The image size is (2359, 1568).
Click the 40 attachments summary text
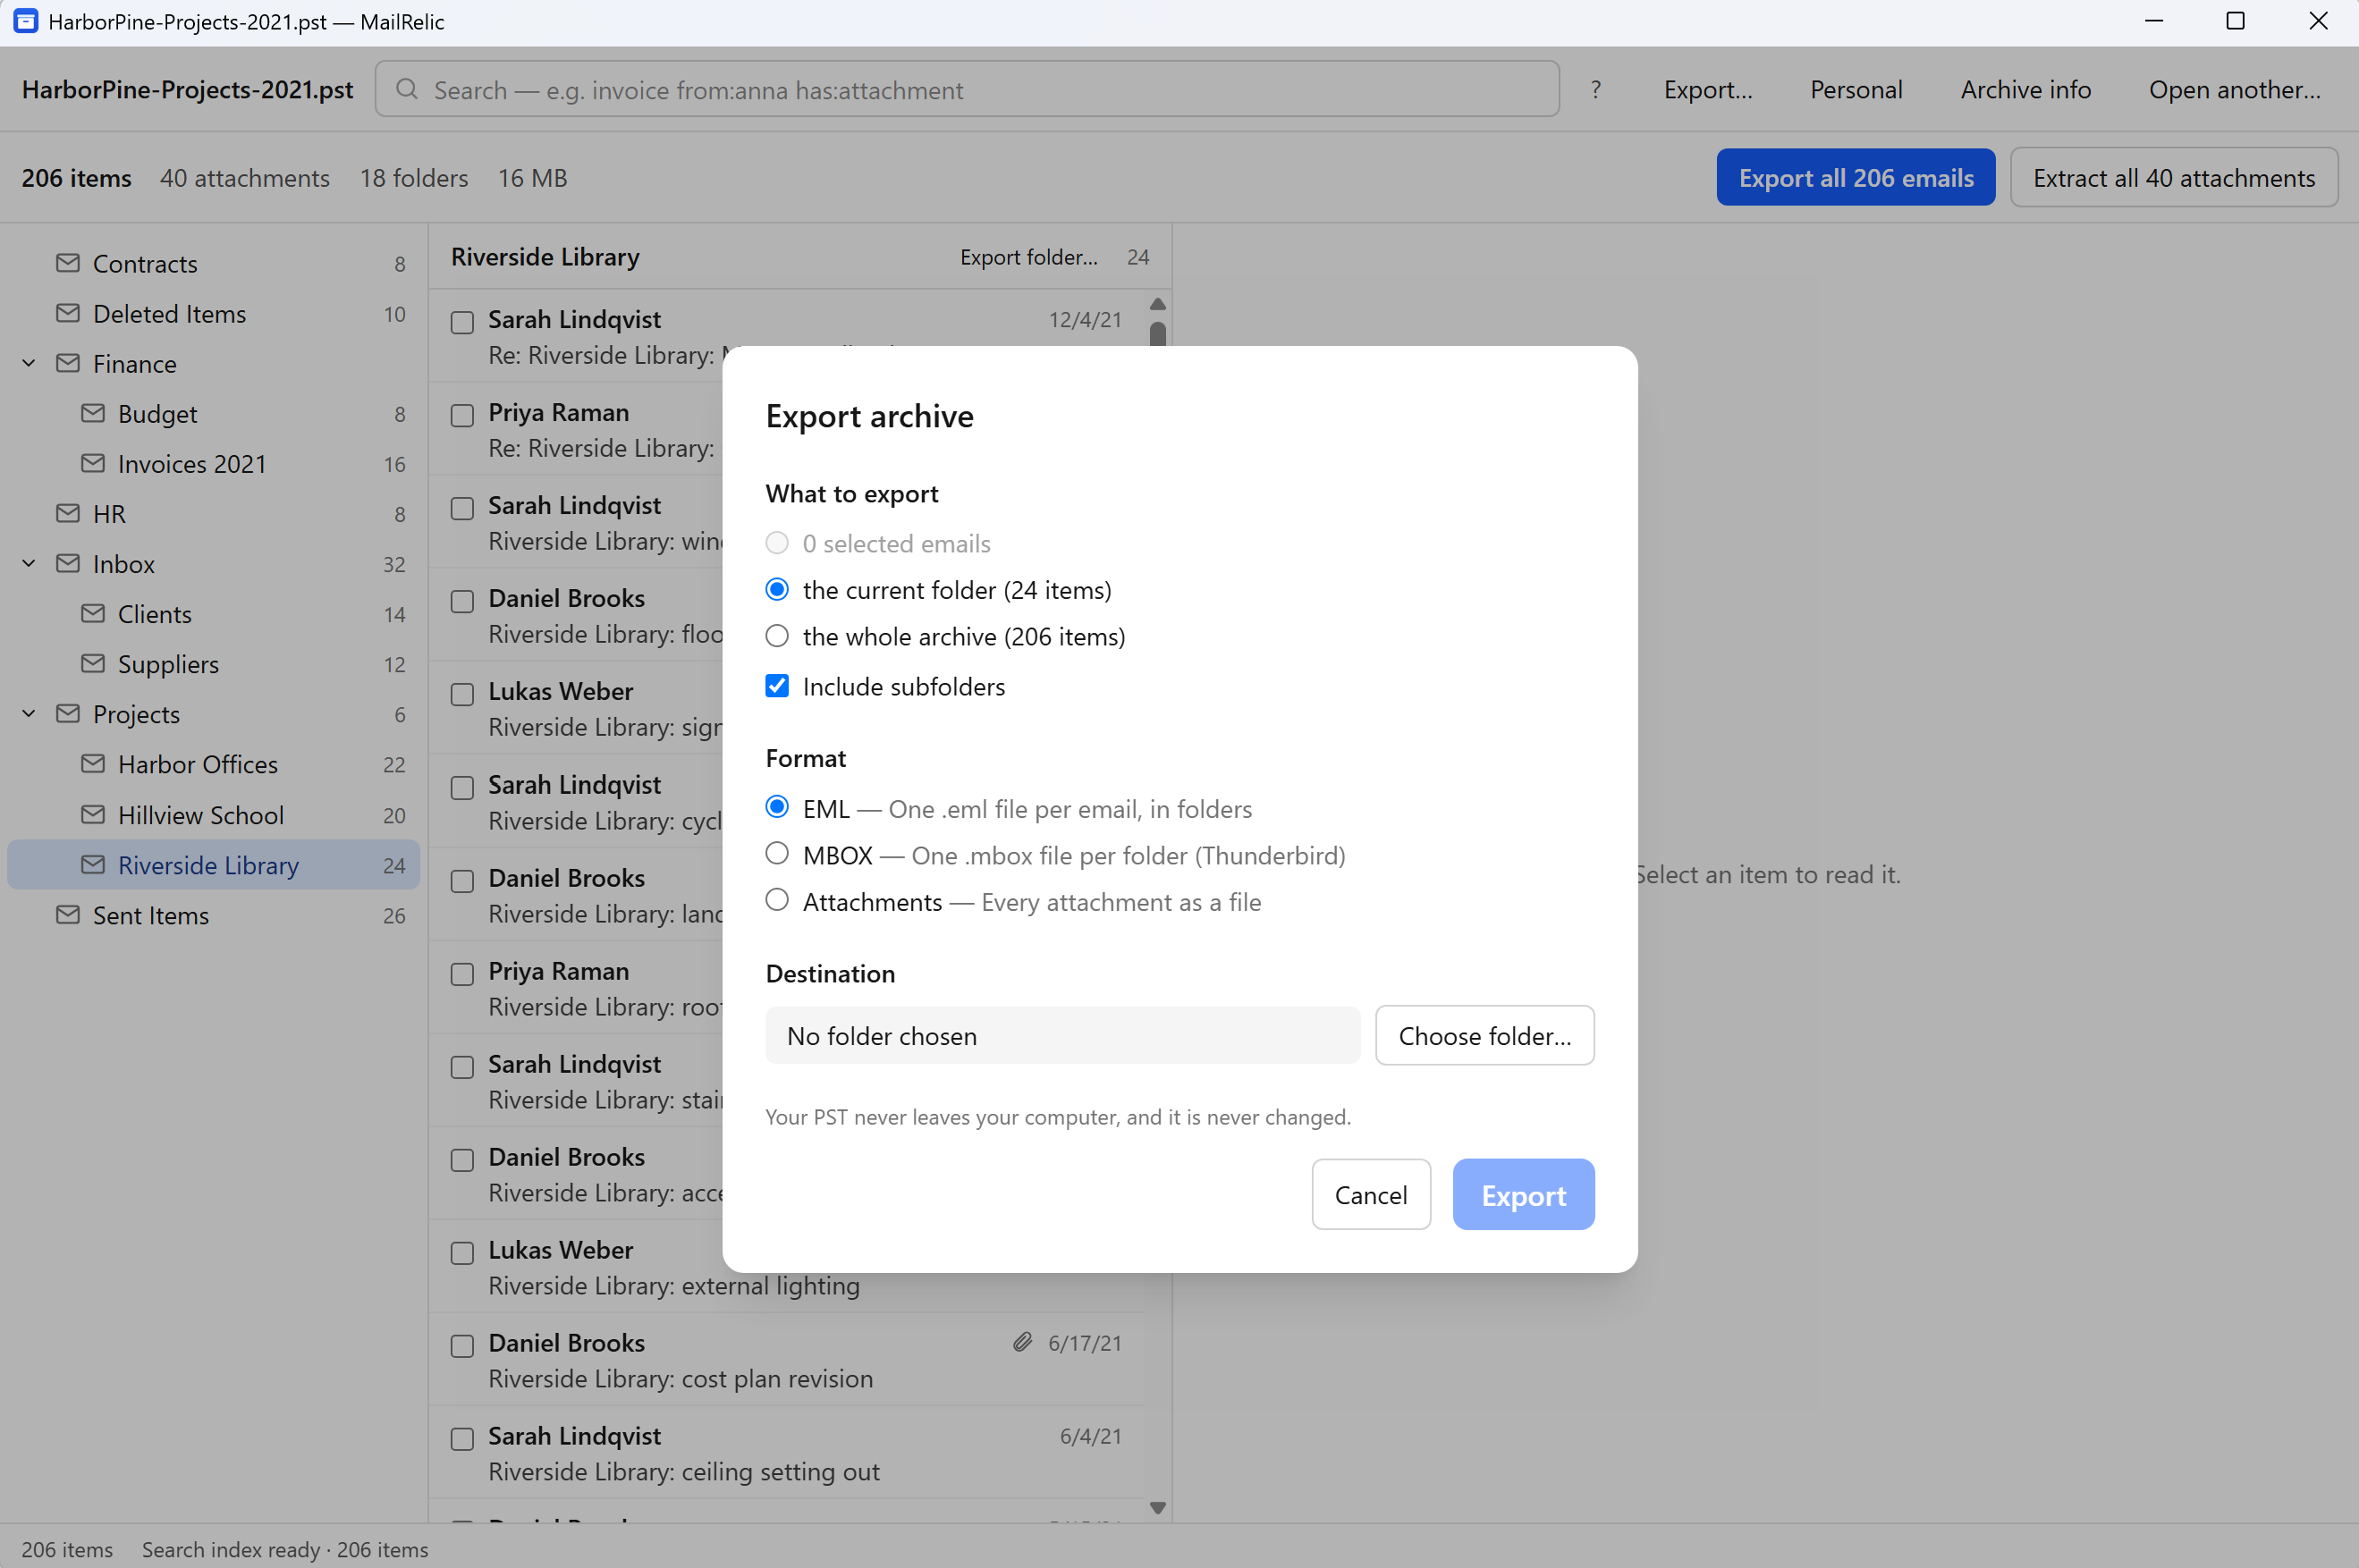click(245, 178)
